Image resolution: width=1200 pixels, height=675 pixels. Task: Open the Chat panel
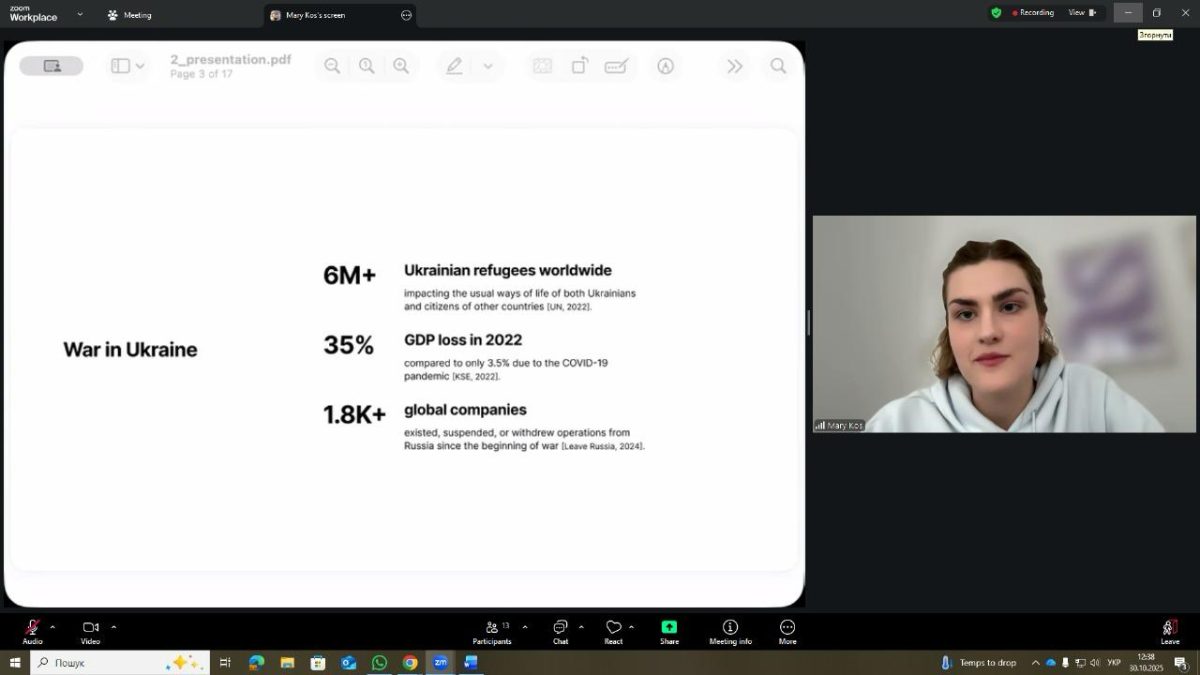coord(560,629)
